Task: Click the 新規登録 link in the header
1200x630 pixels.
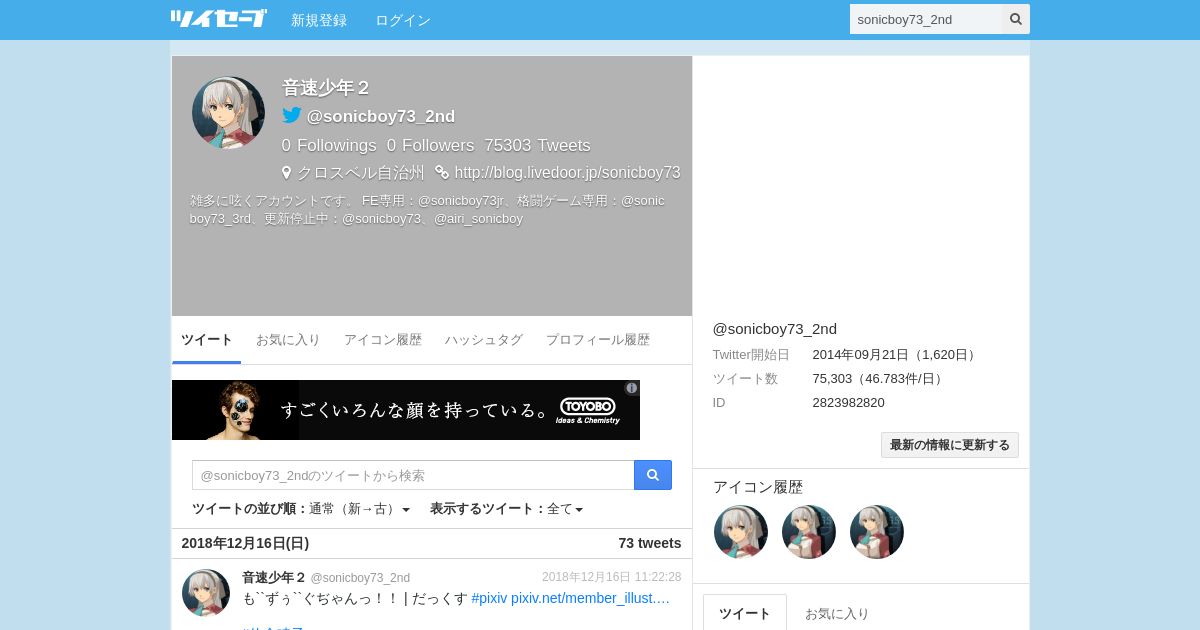Action: coord(319,20)
